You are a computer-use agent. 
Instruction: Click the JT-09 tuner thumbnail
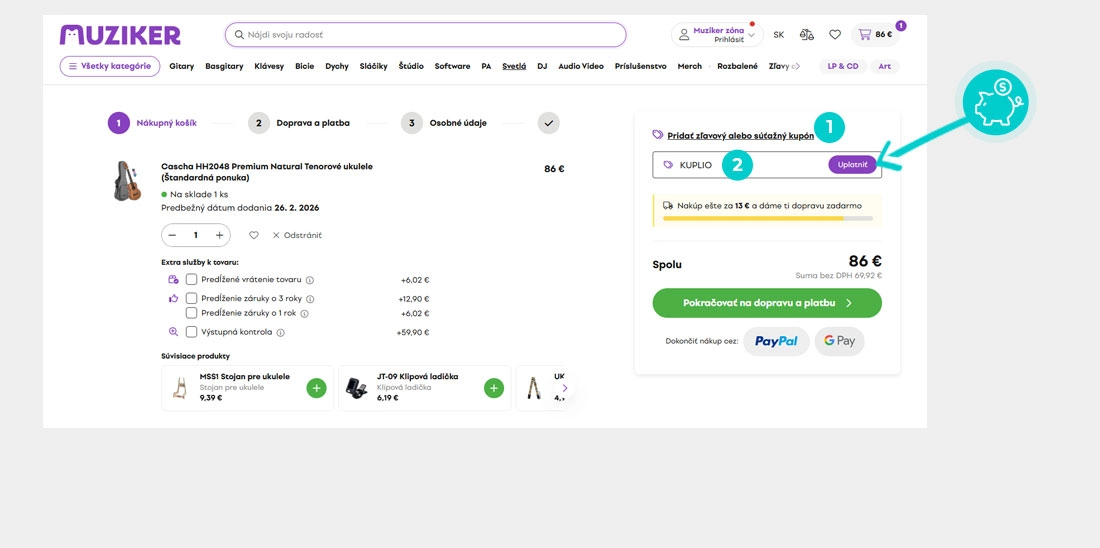pos(357,388)
